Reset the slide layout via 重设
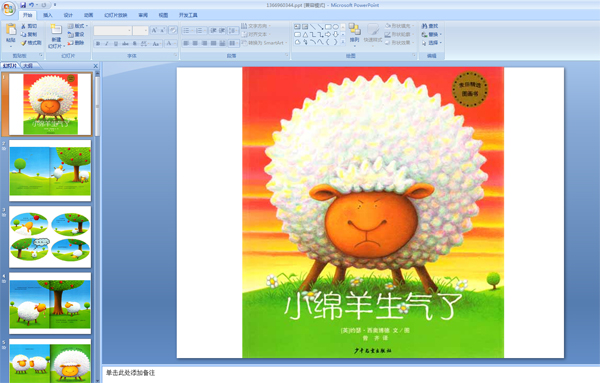This screenshot has height=383, width=600. click(x=76, y=34)
